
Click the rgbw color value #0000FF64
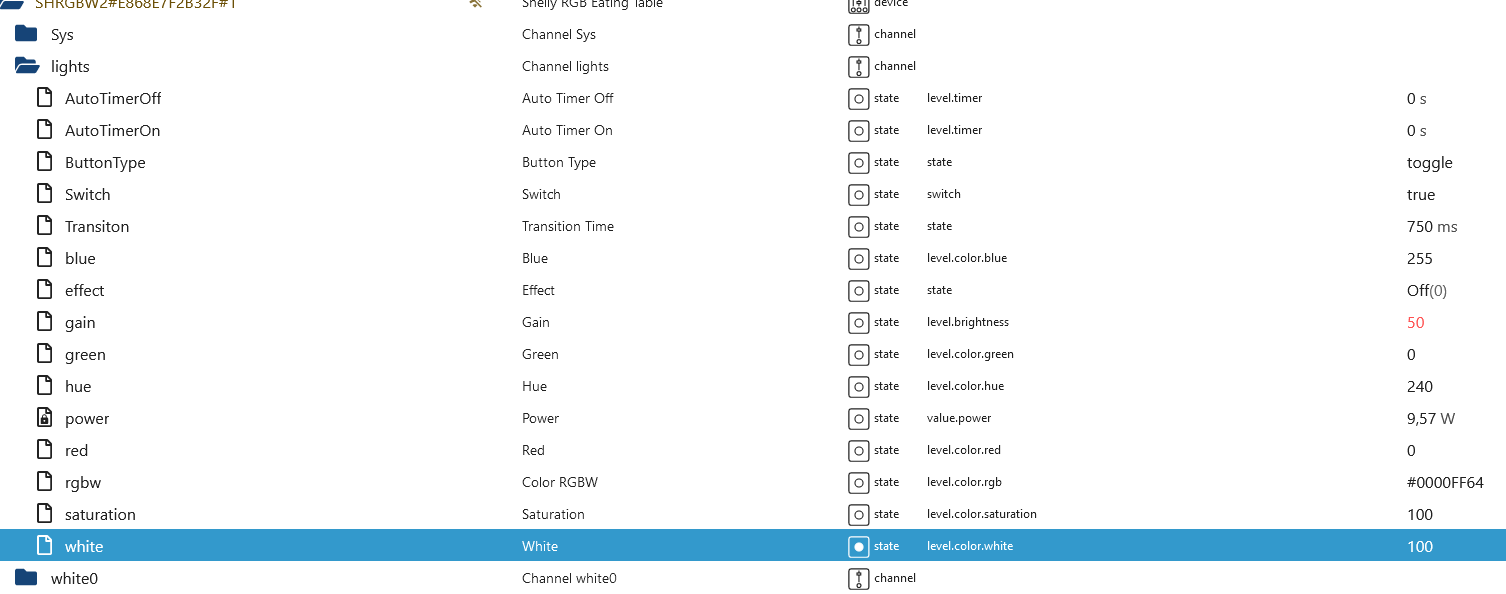1444,483
